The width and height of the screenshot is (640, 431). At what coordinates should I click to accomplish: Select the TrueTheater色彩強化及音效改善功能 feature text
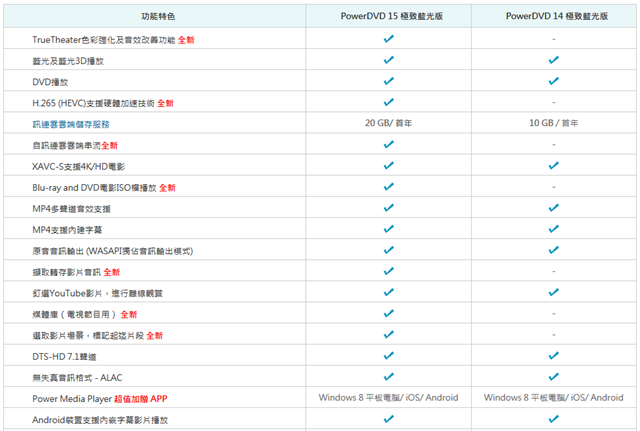click(104, 40)
